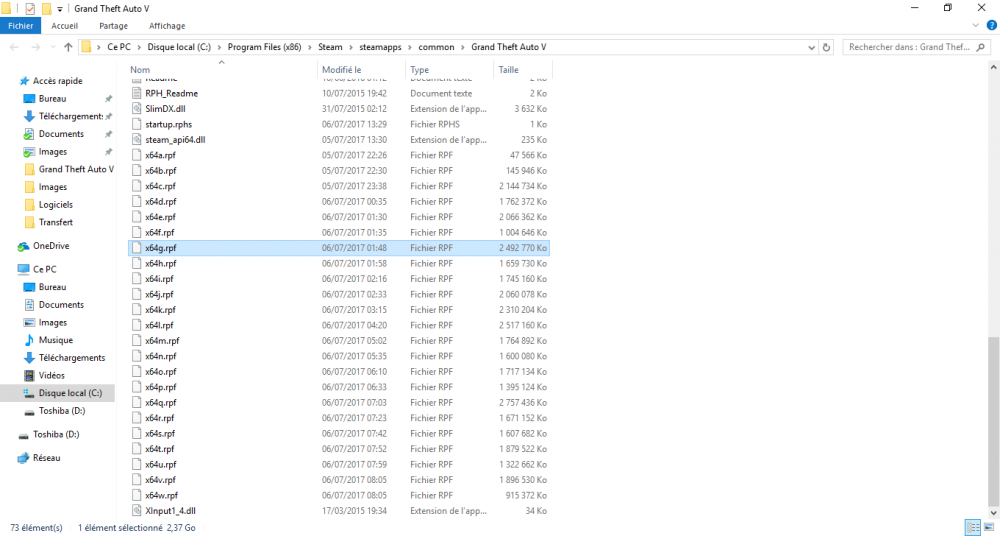1000x536 pixels.
Task: Open the Fichier menu
Action: pyautogui.click(x=20, y=26)
